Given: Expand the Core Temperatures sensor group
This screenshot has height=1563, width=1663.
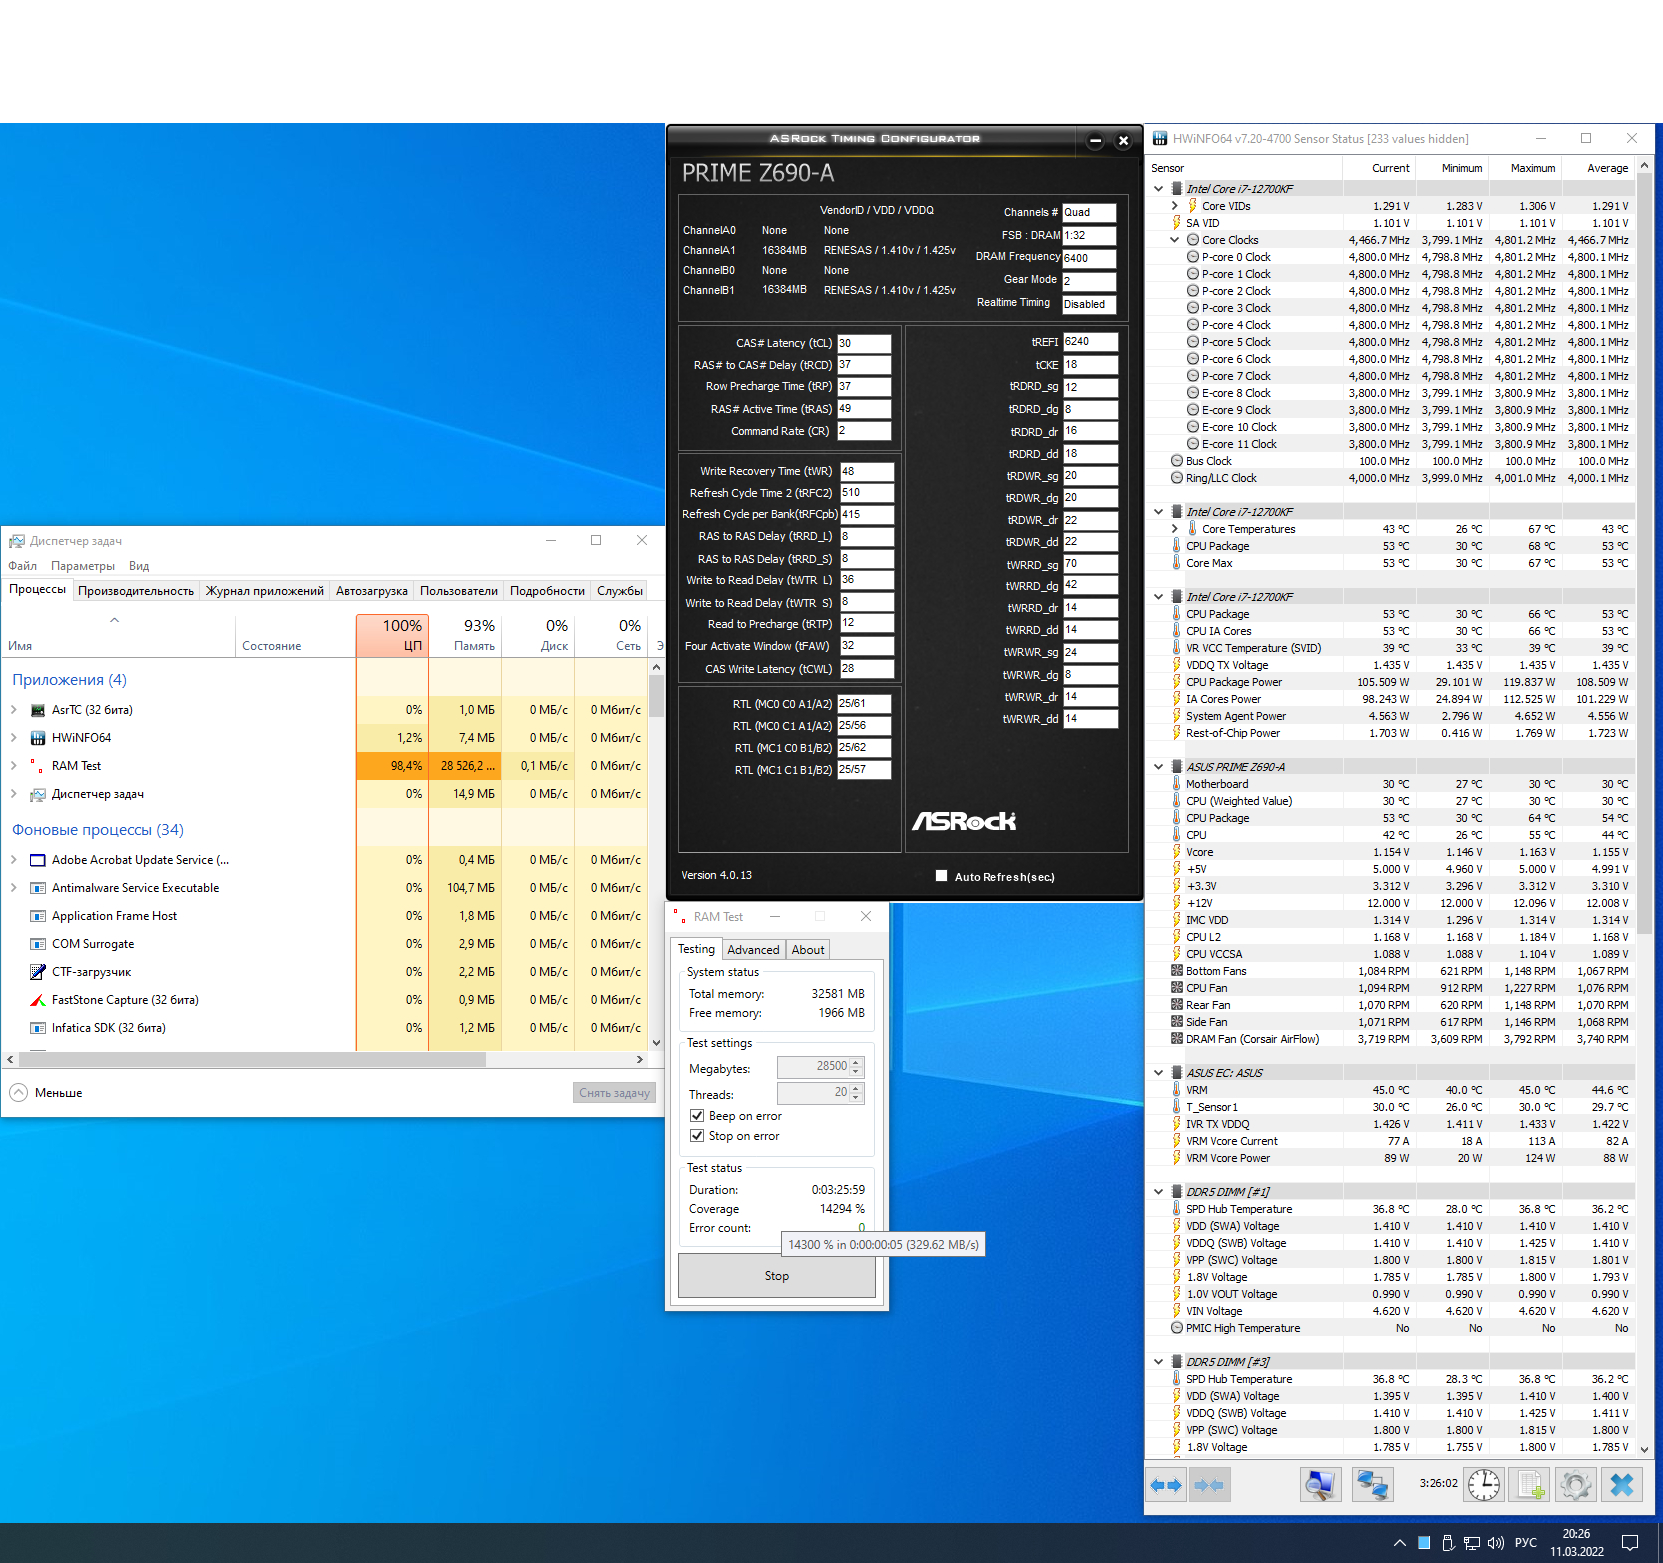Looking at the screenshot, I should pos(1175,529).
